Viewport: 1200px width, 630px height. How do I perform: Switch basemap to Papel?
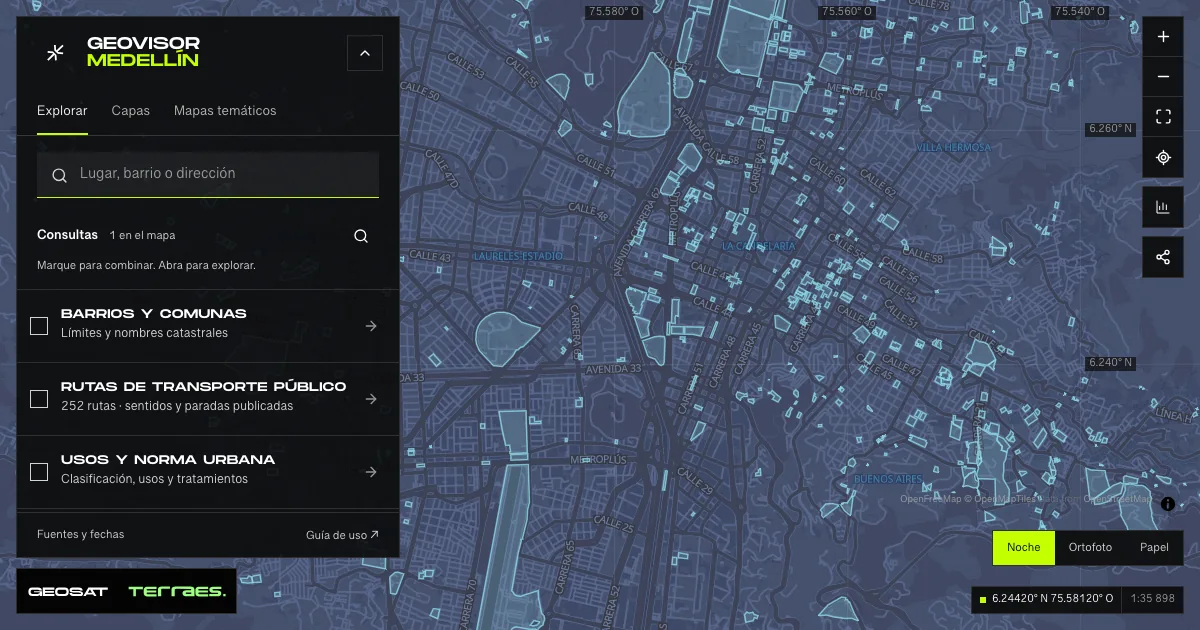(1154, 547)
